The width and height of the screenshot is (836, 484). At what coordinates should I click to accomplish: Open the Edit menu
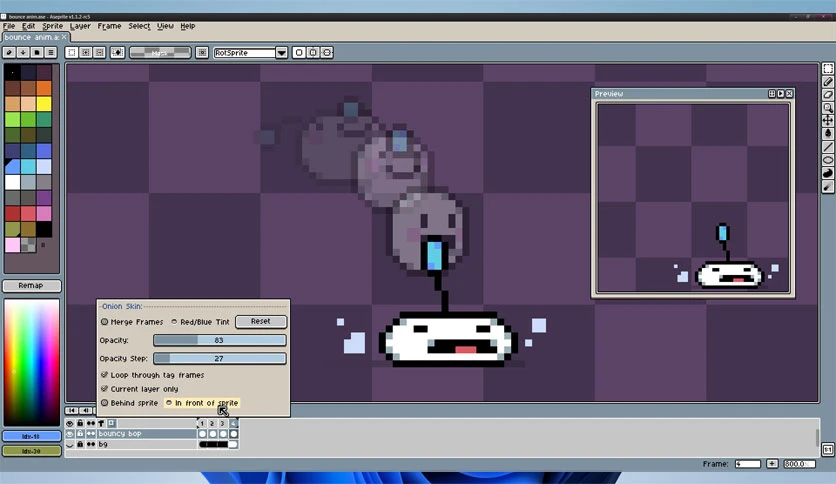(x=28, y=26)
